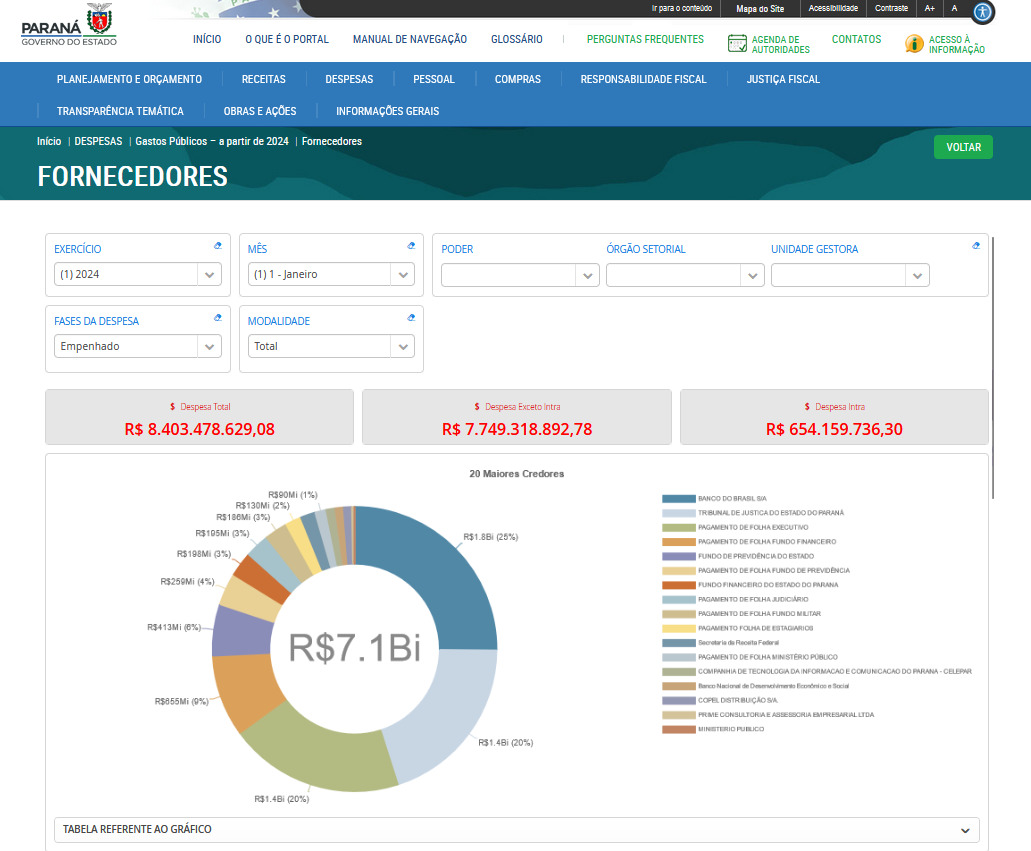The width and height of the screenshot is (1031, 851).
Task: Open Perguntas Frequentes link
Action: [645, 39]
